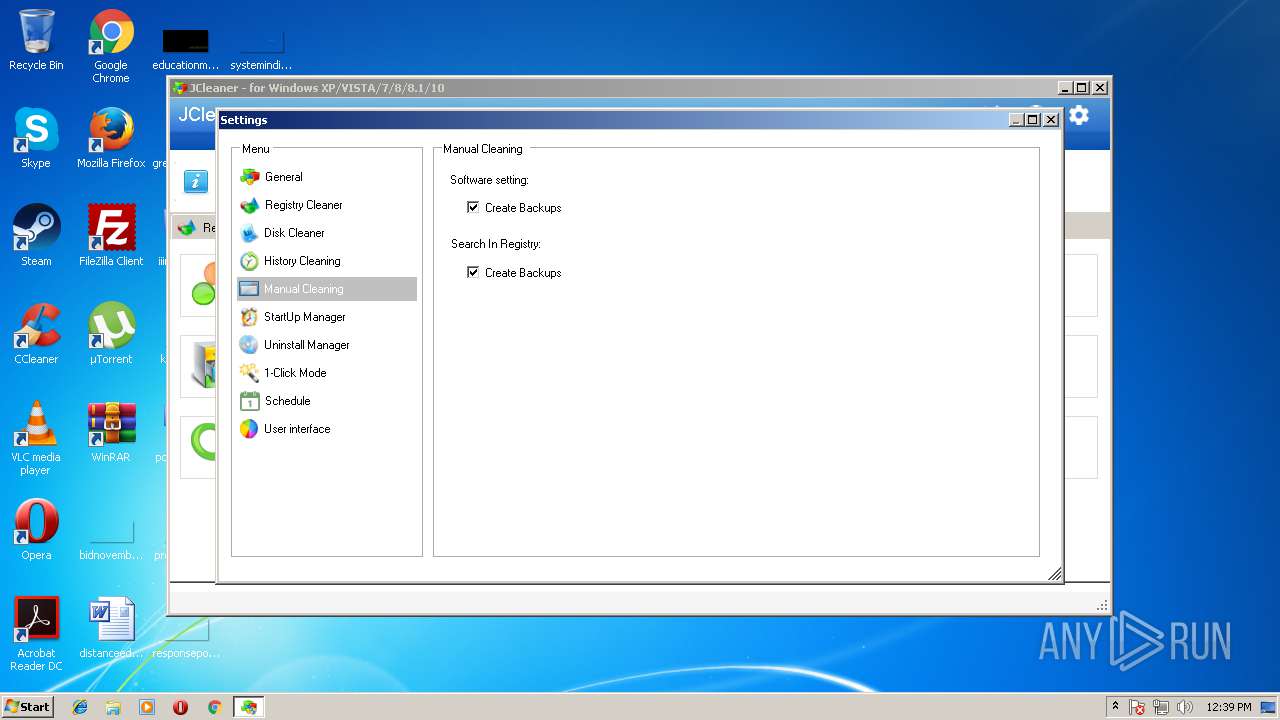Viewport: 1280px width, 720px height.
Task: Open Windows Media Player from taskbar
Action: point(147,707)
